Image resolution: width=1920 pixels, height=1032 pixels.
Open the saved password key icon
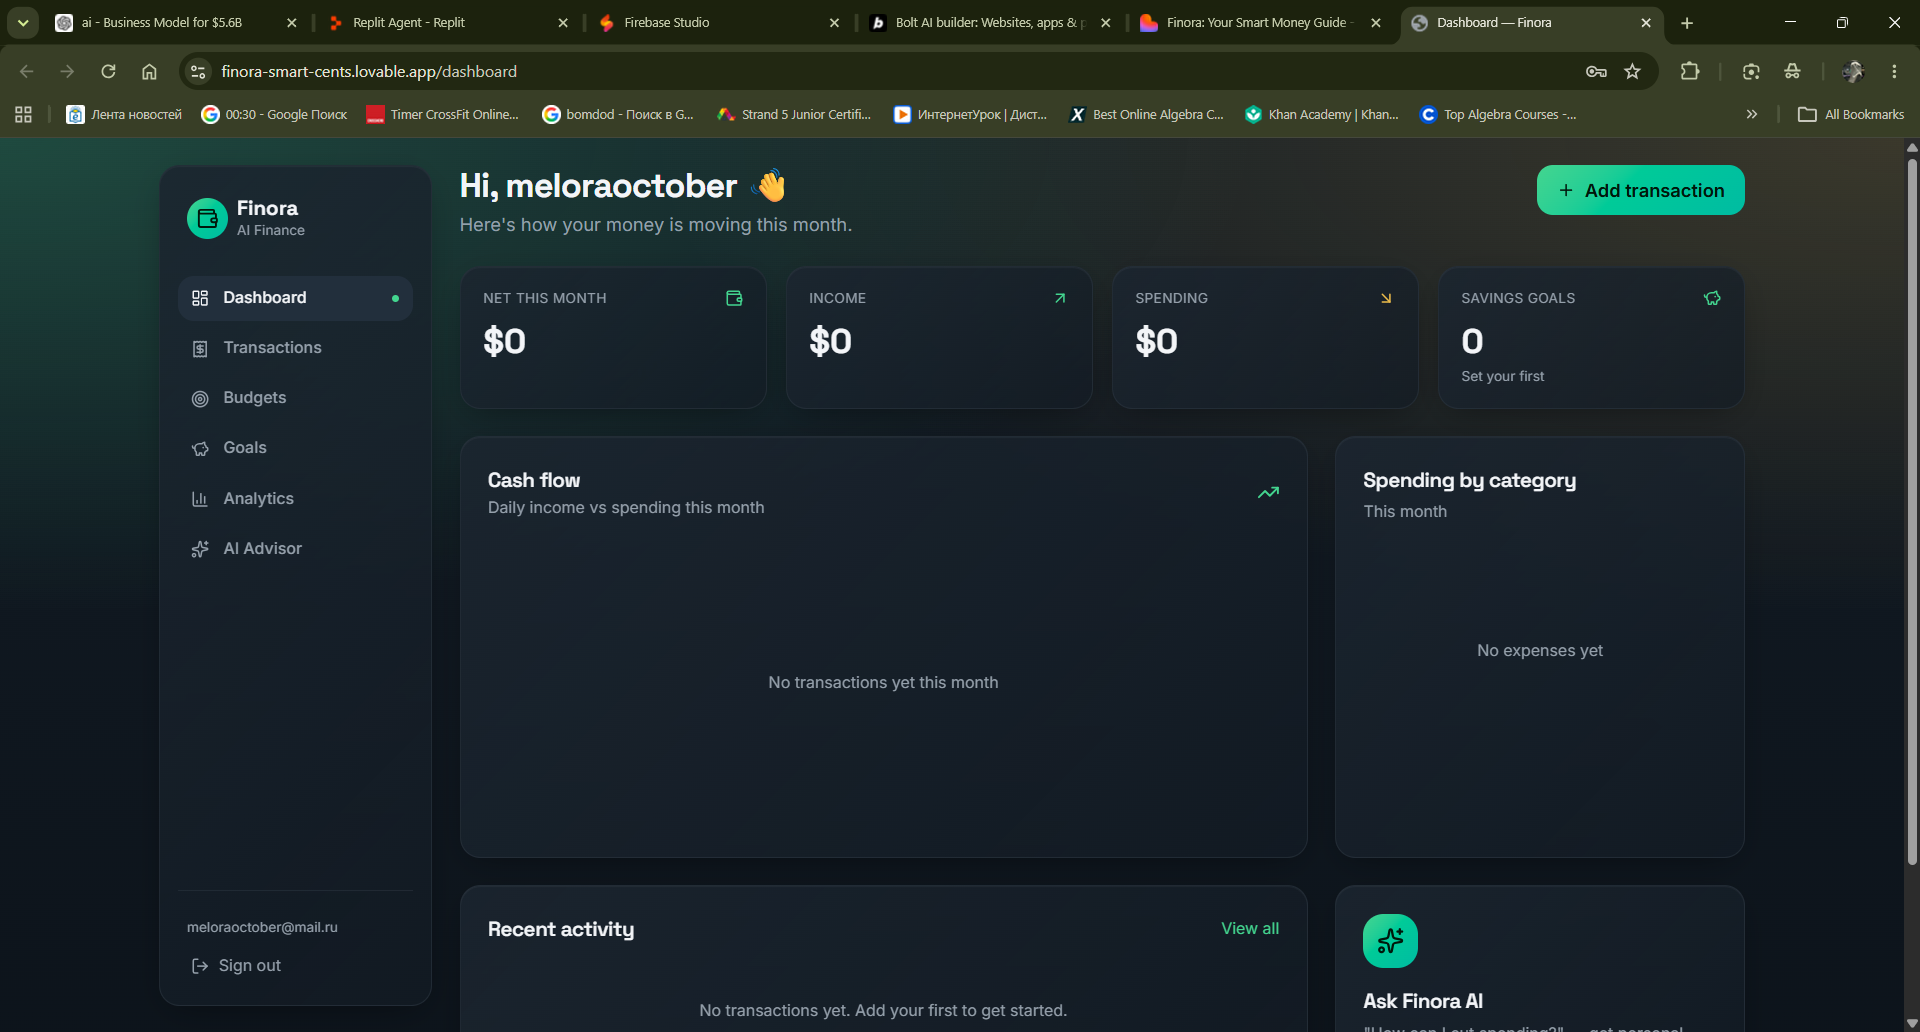[1596, 71]
